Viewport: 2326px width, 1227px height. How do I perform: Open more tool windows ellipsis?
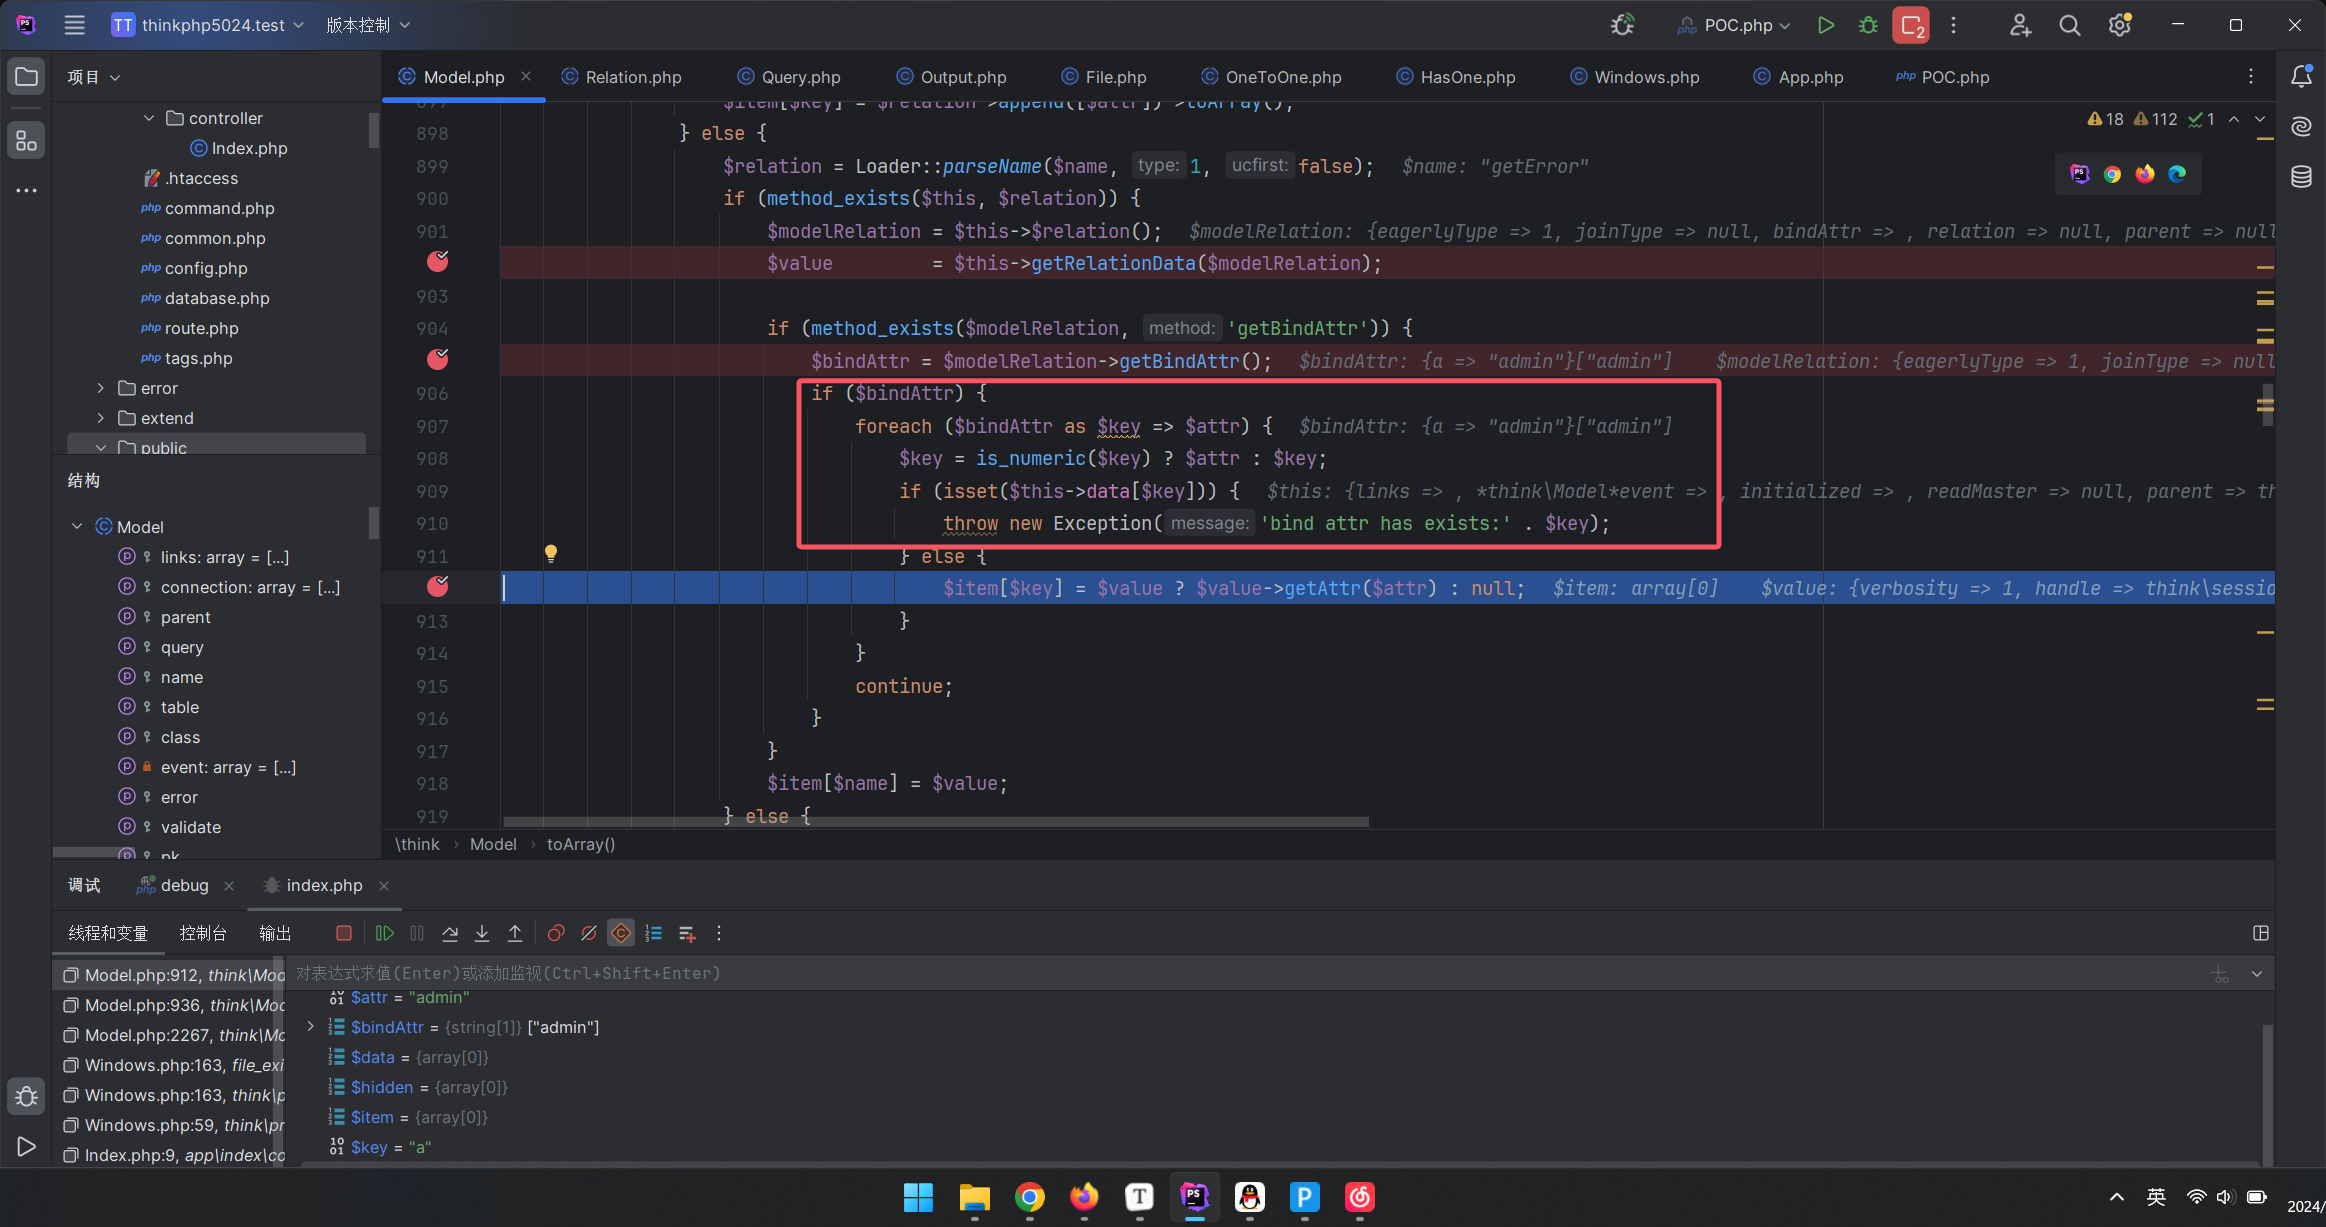tap(26, 190)
